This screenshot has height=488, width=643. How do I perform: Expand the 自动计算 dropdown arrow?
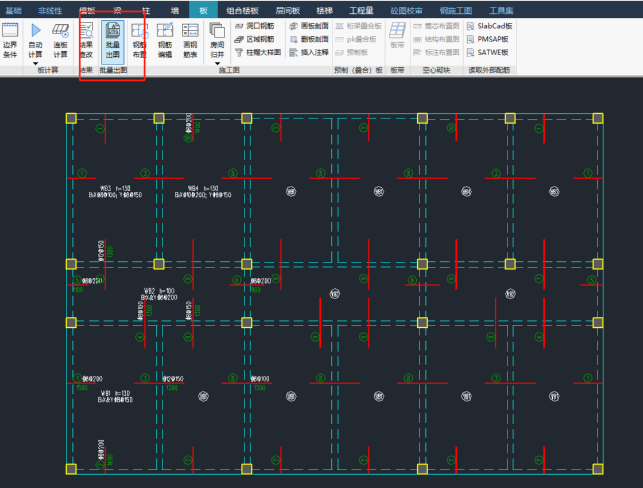(36, 63)
